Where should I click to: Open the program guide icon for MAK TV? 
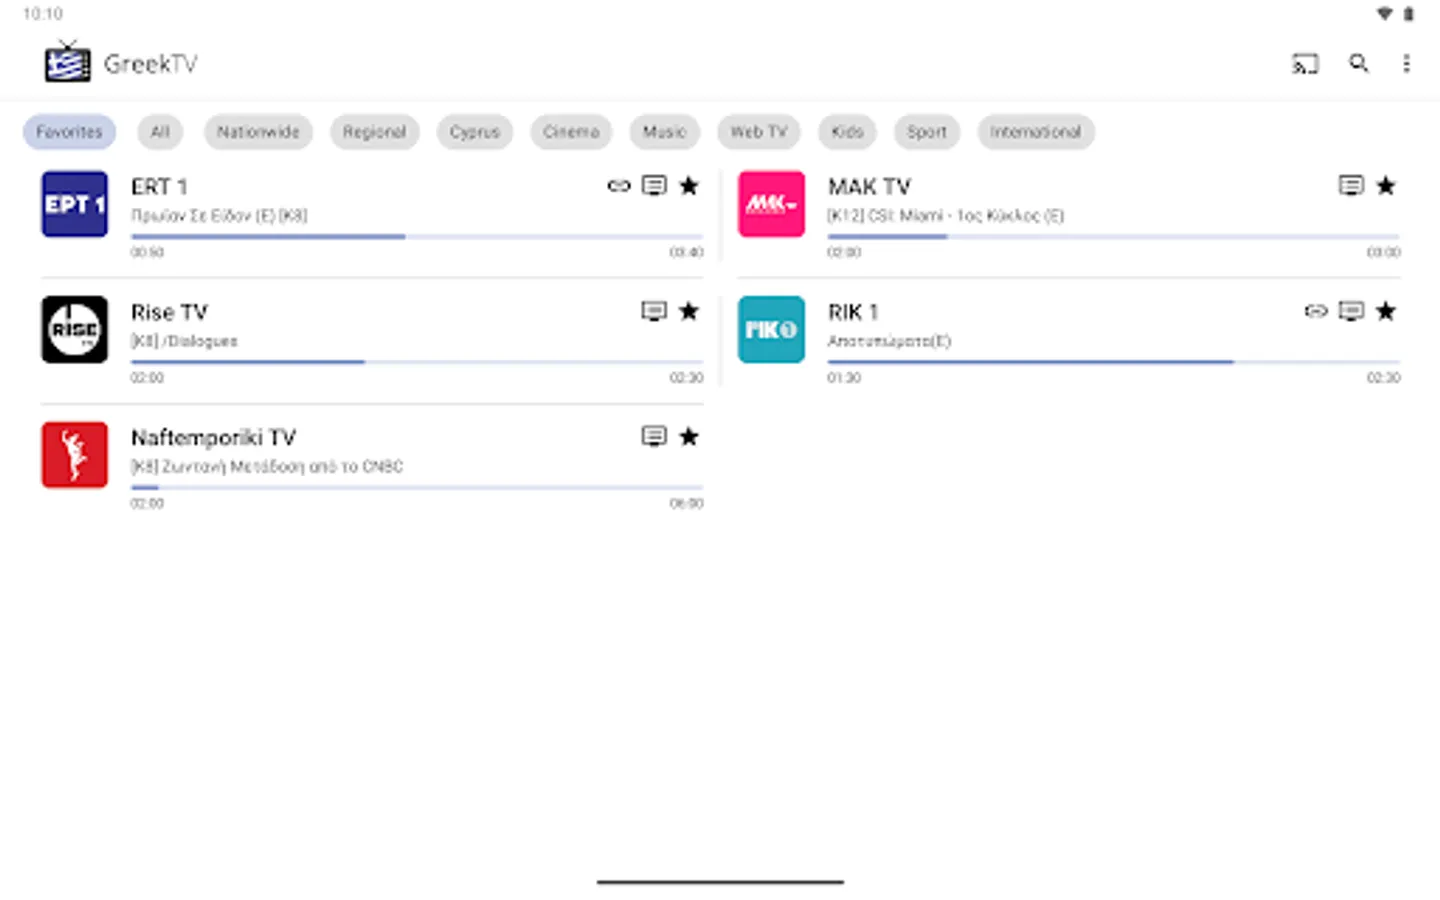(1351, 185)
